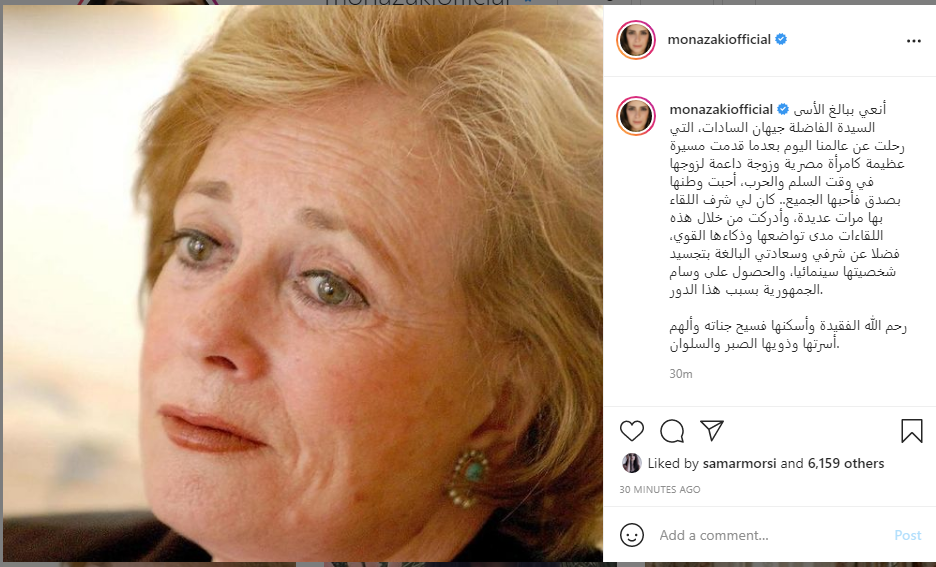Open the comment speech bubble icon

672,431
